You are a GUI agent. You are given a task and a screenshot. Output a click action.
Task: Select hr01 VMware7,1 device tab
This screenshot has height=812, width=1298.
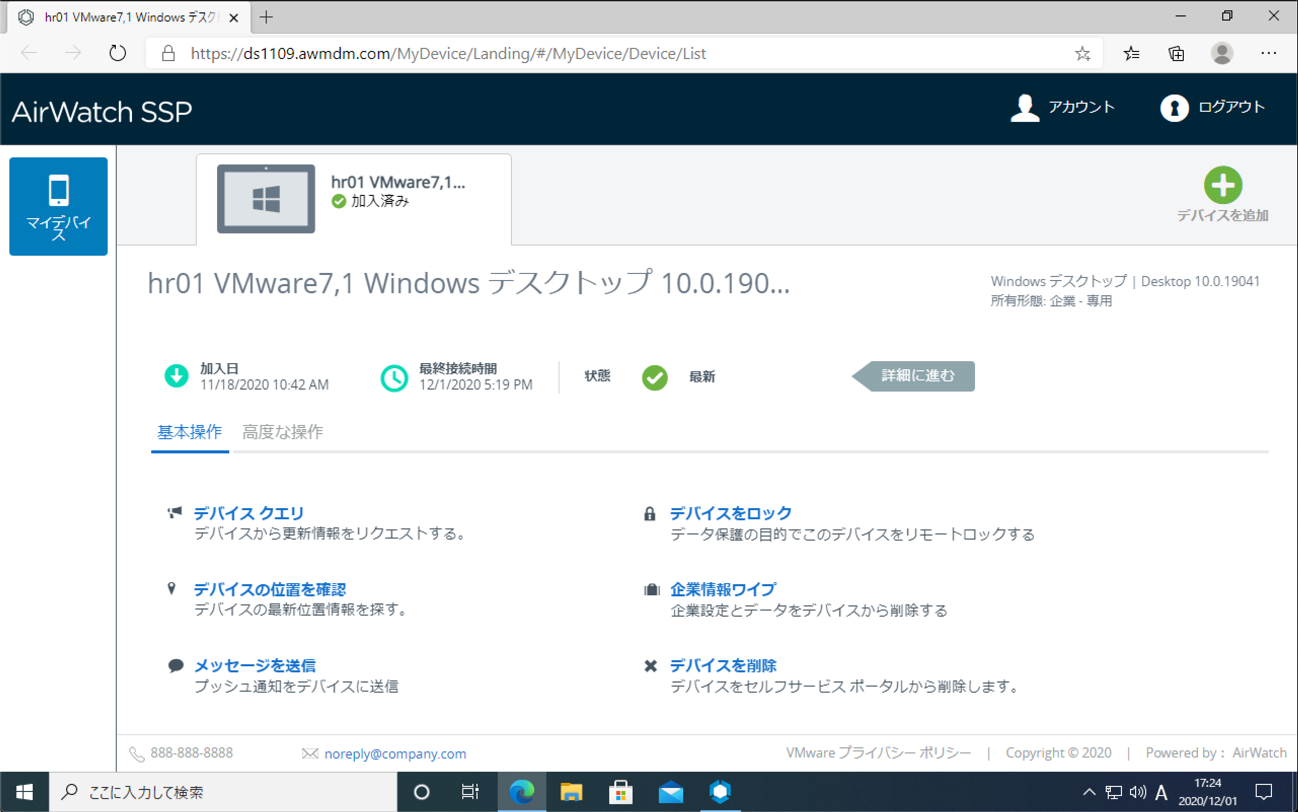tap(354, 199)
